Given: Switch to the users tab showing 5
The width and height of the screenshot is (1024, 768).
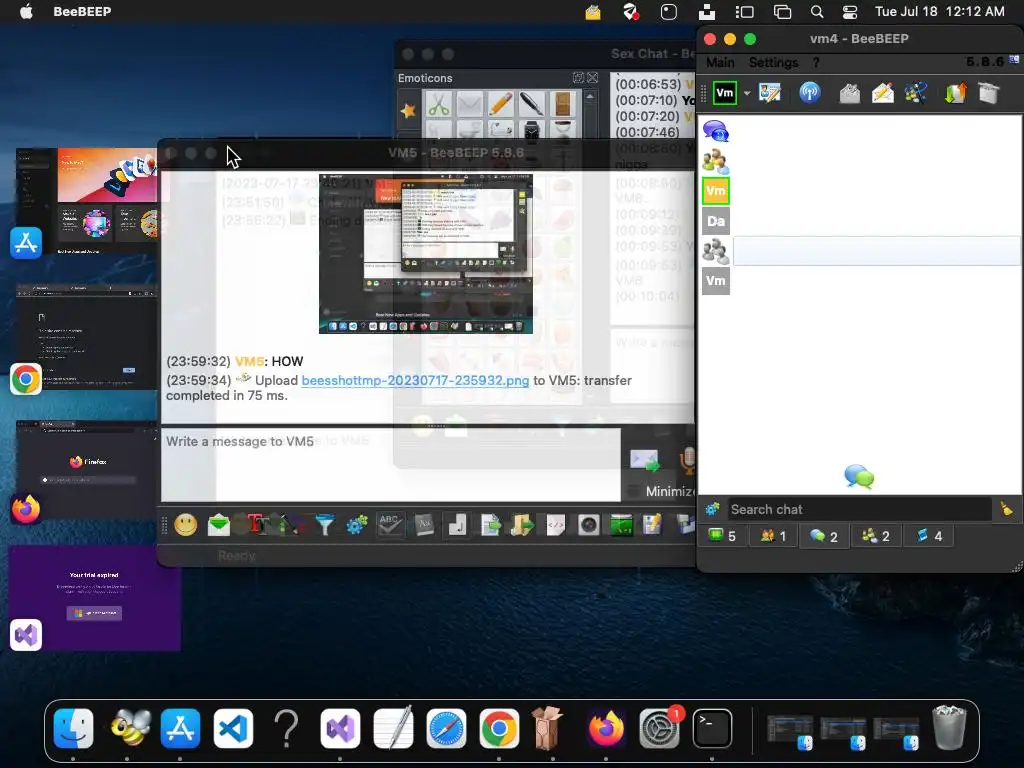Looking at the screenshot, I should 722,536.
